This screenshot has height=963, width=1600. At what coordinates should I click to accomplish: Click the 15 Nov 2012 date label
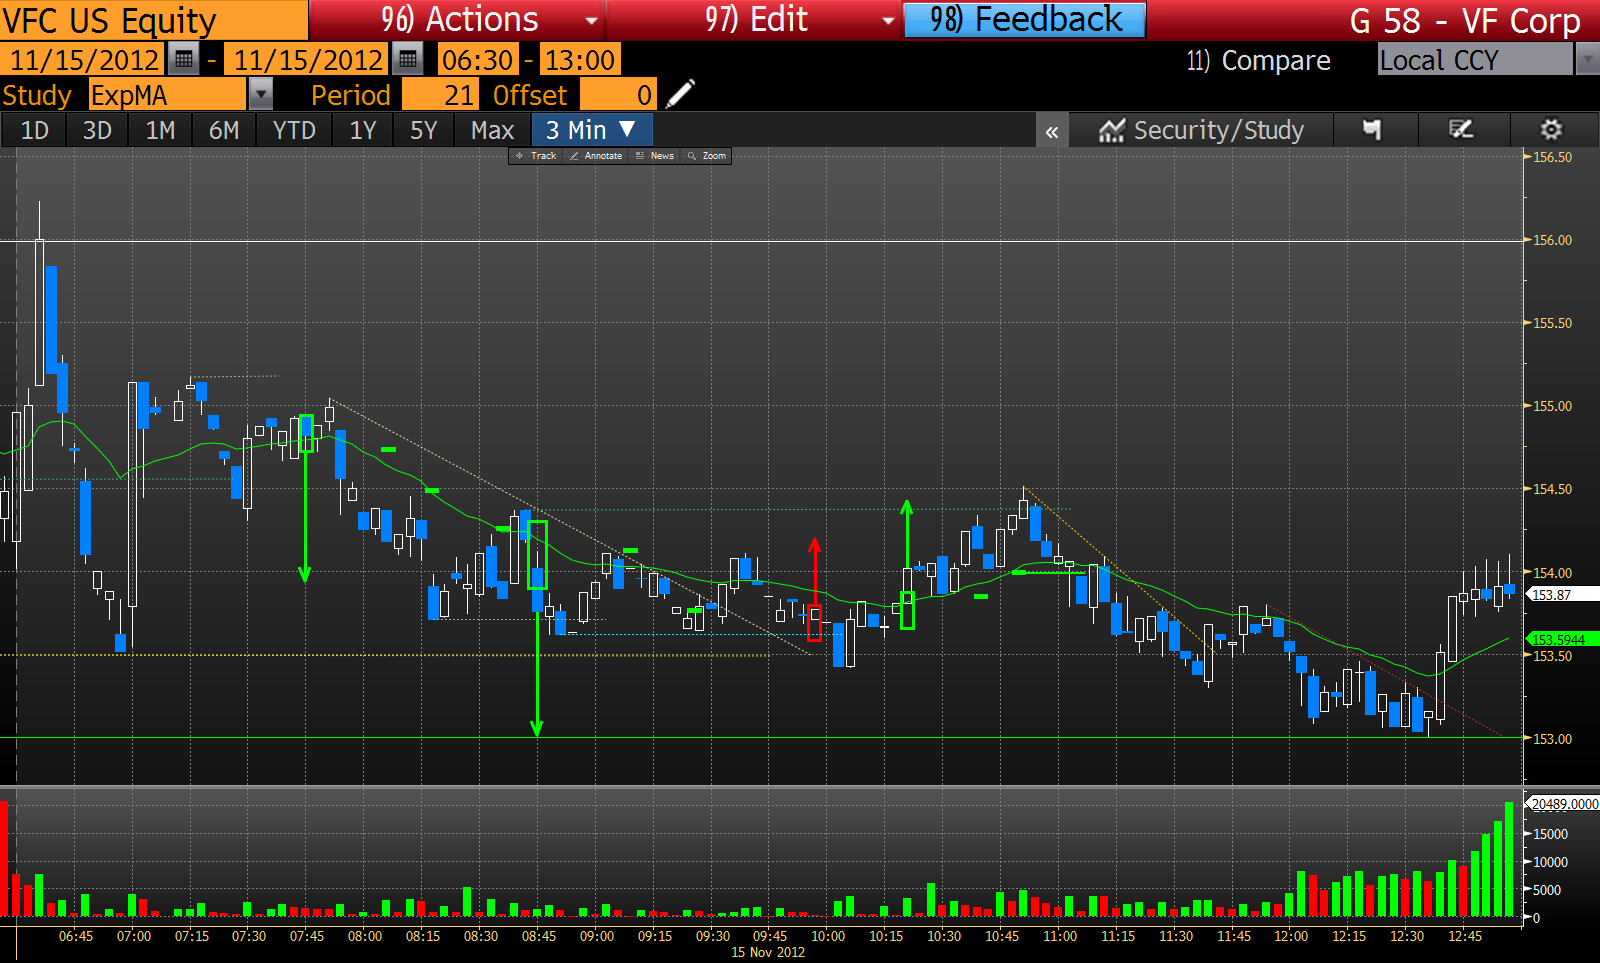(x=768, y=952)
